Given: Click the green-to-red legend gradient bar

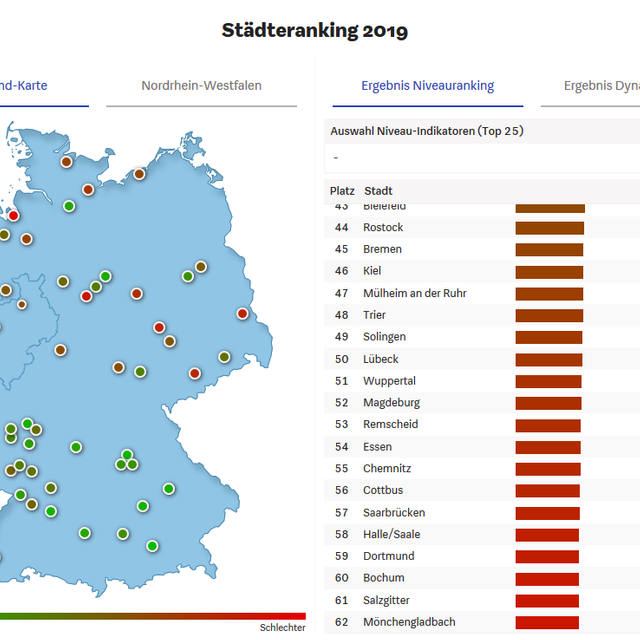Looking at the screenshot, I should tap(150, 616).
